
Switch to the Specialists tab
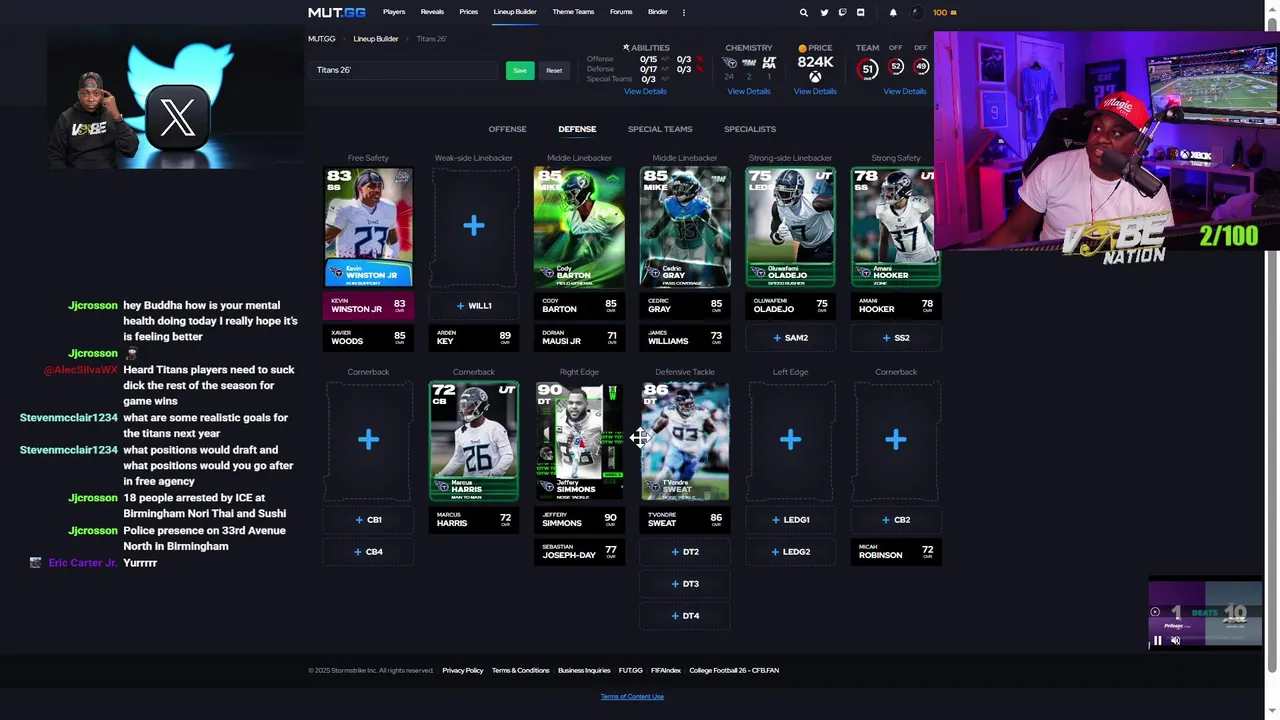point(750,129)
